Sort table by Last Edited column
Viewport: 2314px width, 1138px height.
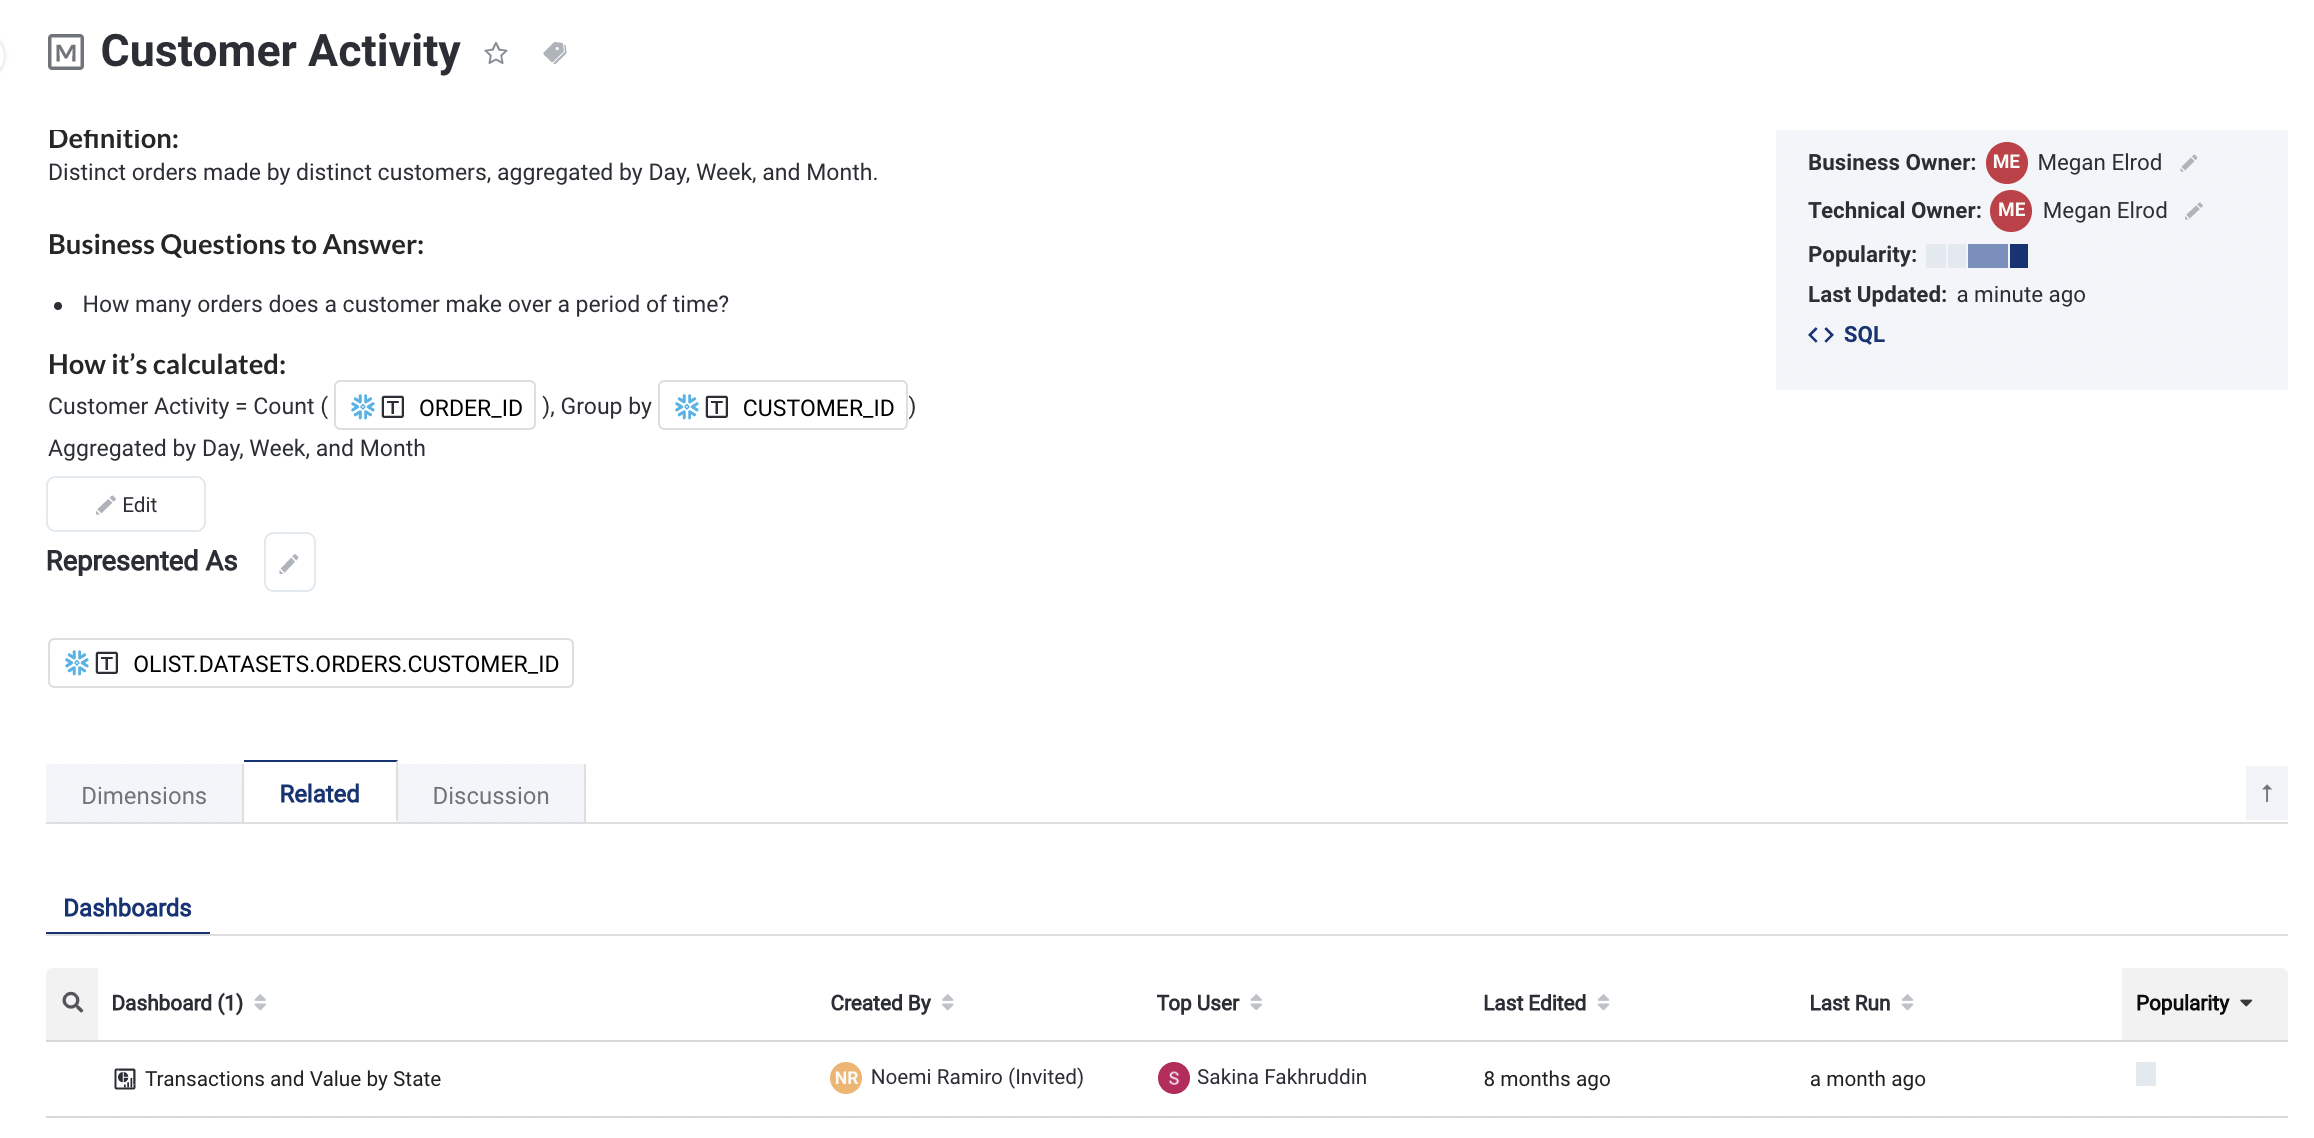[1603, 1003]
